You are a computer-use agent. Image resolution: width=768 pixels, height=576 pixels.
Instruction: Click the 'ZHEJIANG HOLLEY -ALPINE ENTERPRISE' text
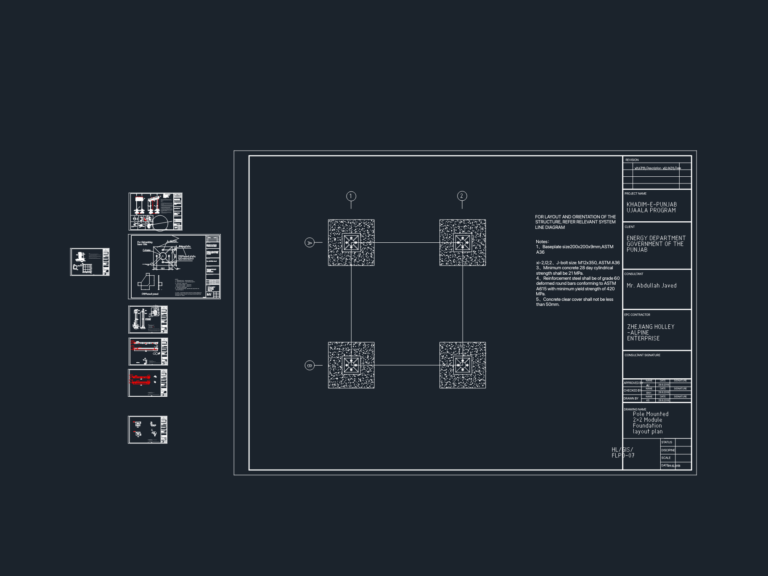[650, 332]
